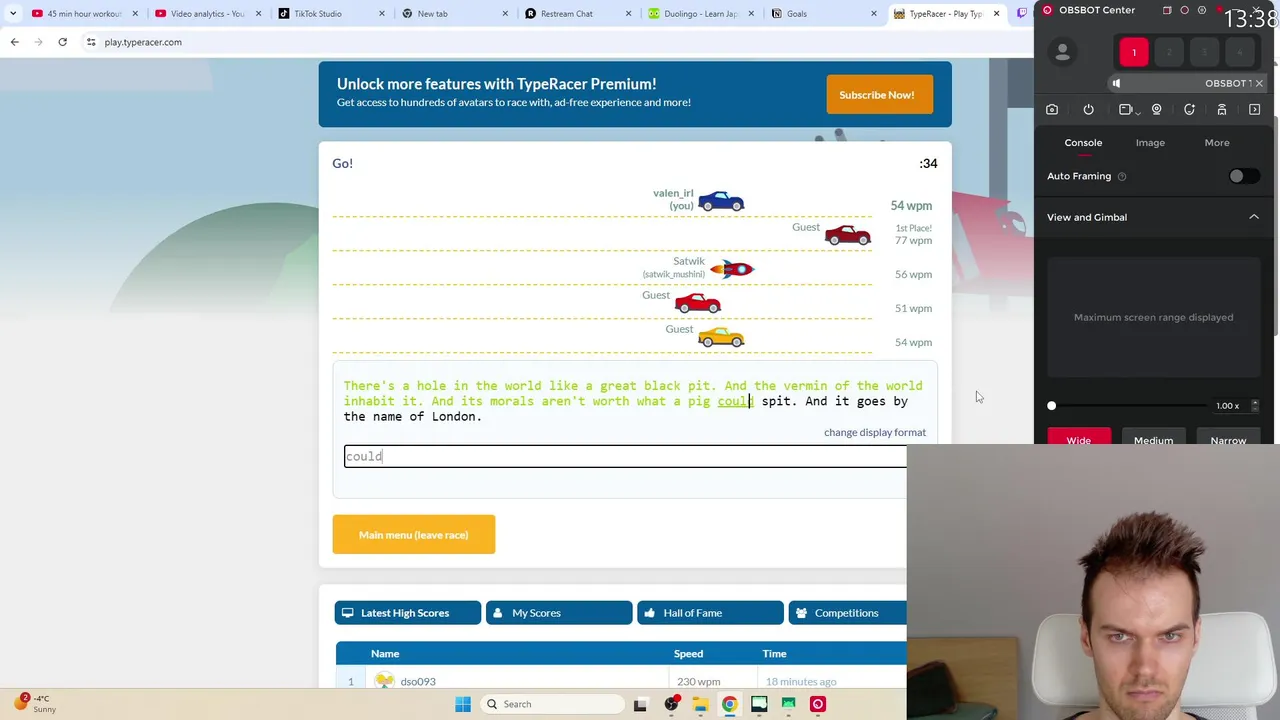The width and height of the screenshot is (1280, 720).
Task: Click the Name column header
Action: click(x=385, y=653)
